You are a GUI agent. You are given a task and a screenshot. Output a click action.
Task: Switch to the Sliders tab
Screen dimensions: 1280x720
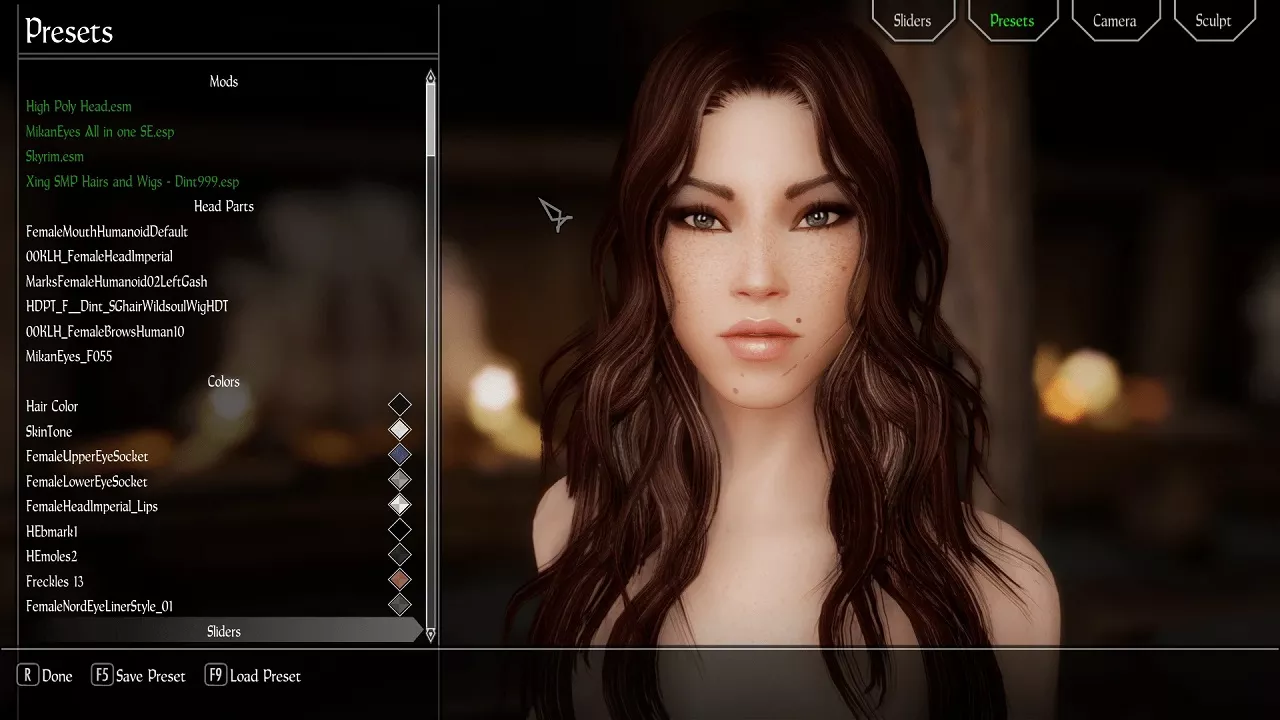click(912, 20)
